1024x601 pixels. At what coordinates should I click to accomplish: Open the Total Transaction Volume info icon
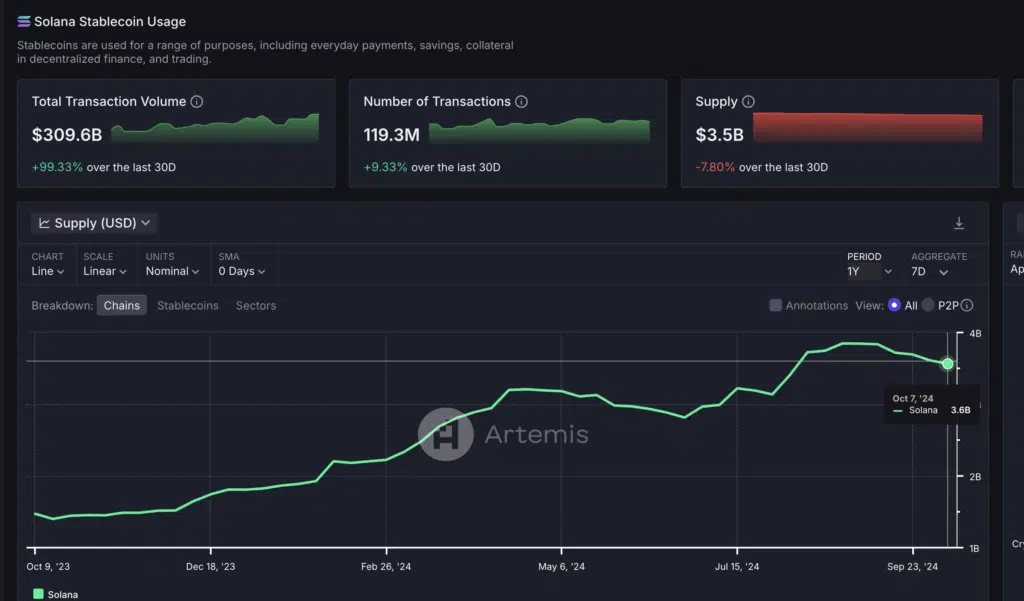197,102
